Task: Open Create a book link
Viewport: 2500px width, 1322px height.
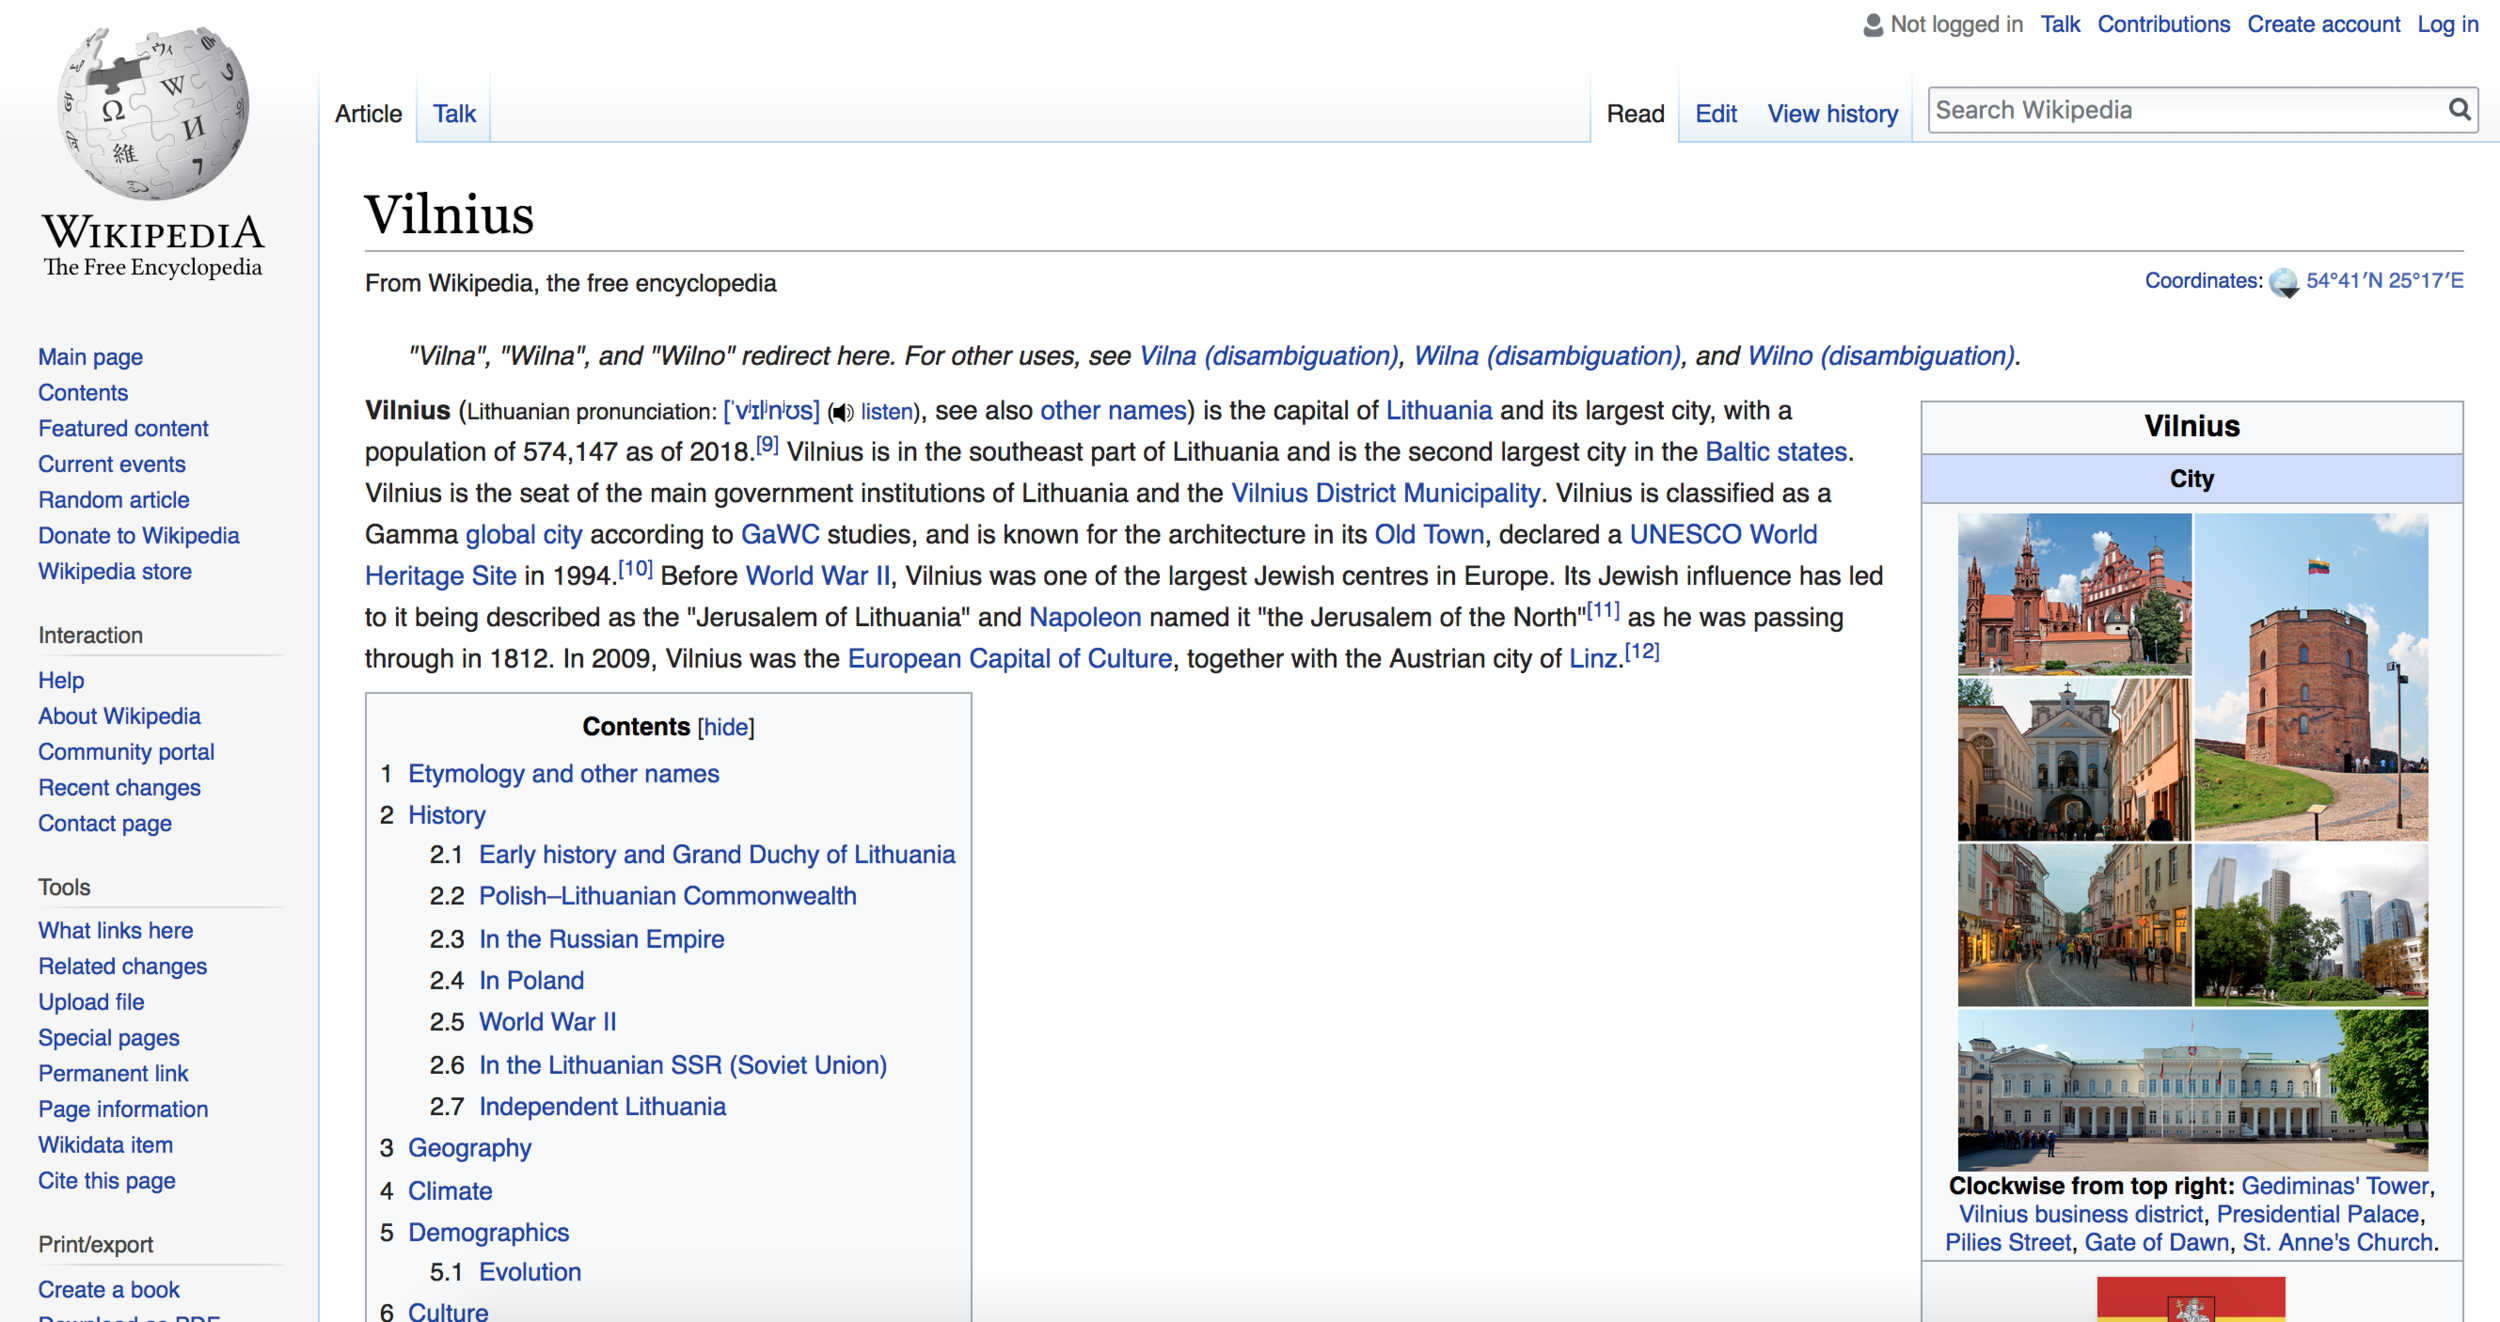Action: click(108, 1290)
